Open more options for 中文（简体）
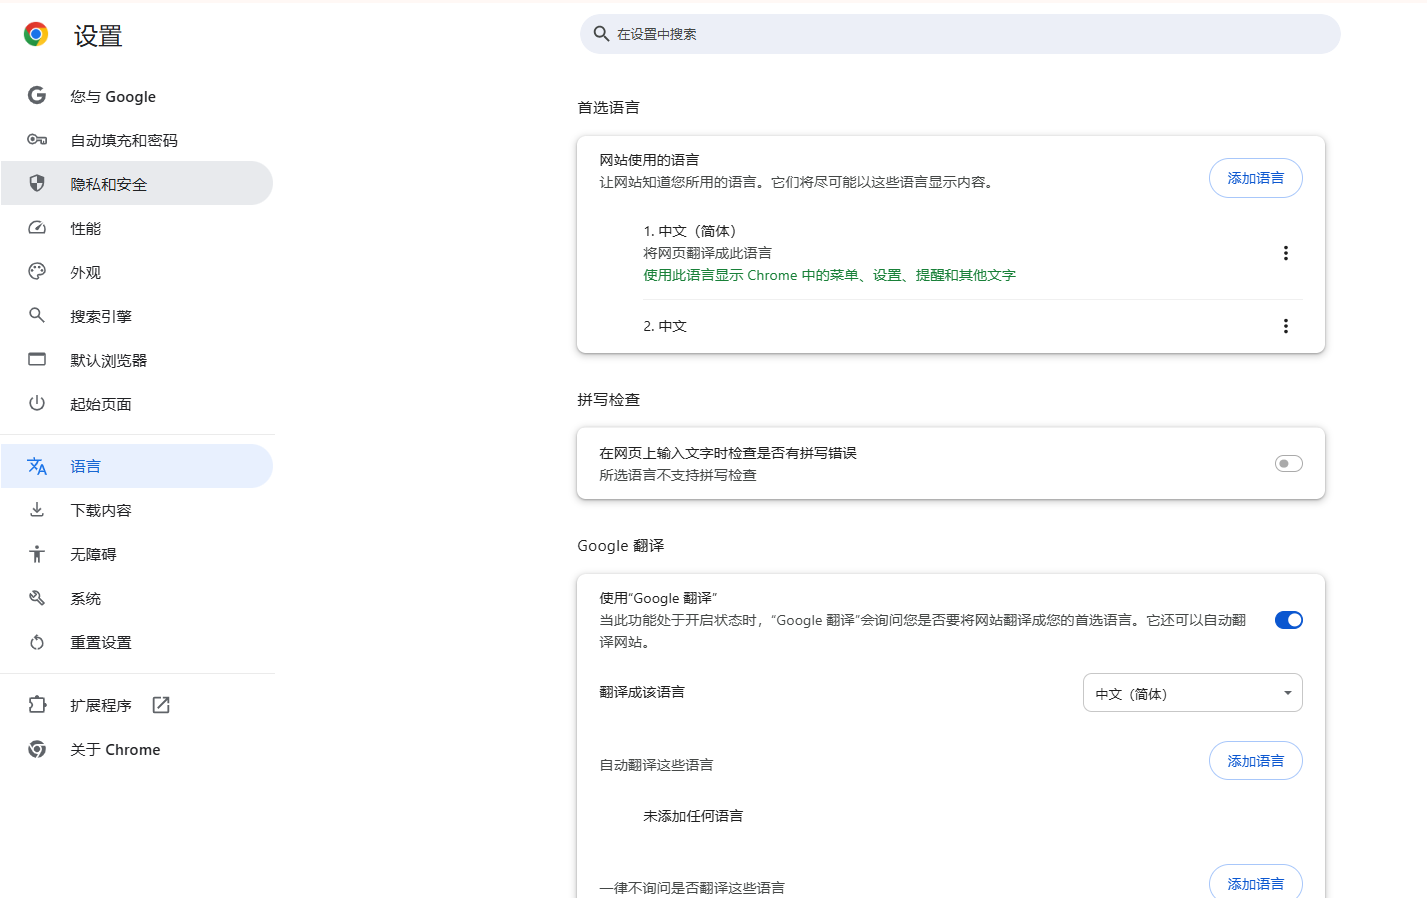Screen dimensions: 1427x898 (1286, 253)
